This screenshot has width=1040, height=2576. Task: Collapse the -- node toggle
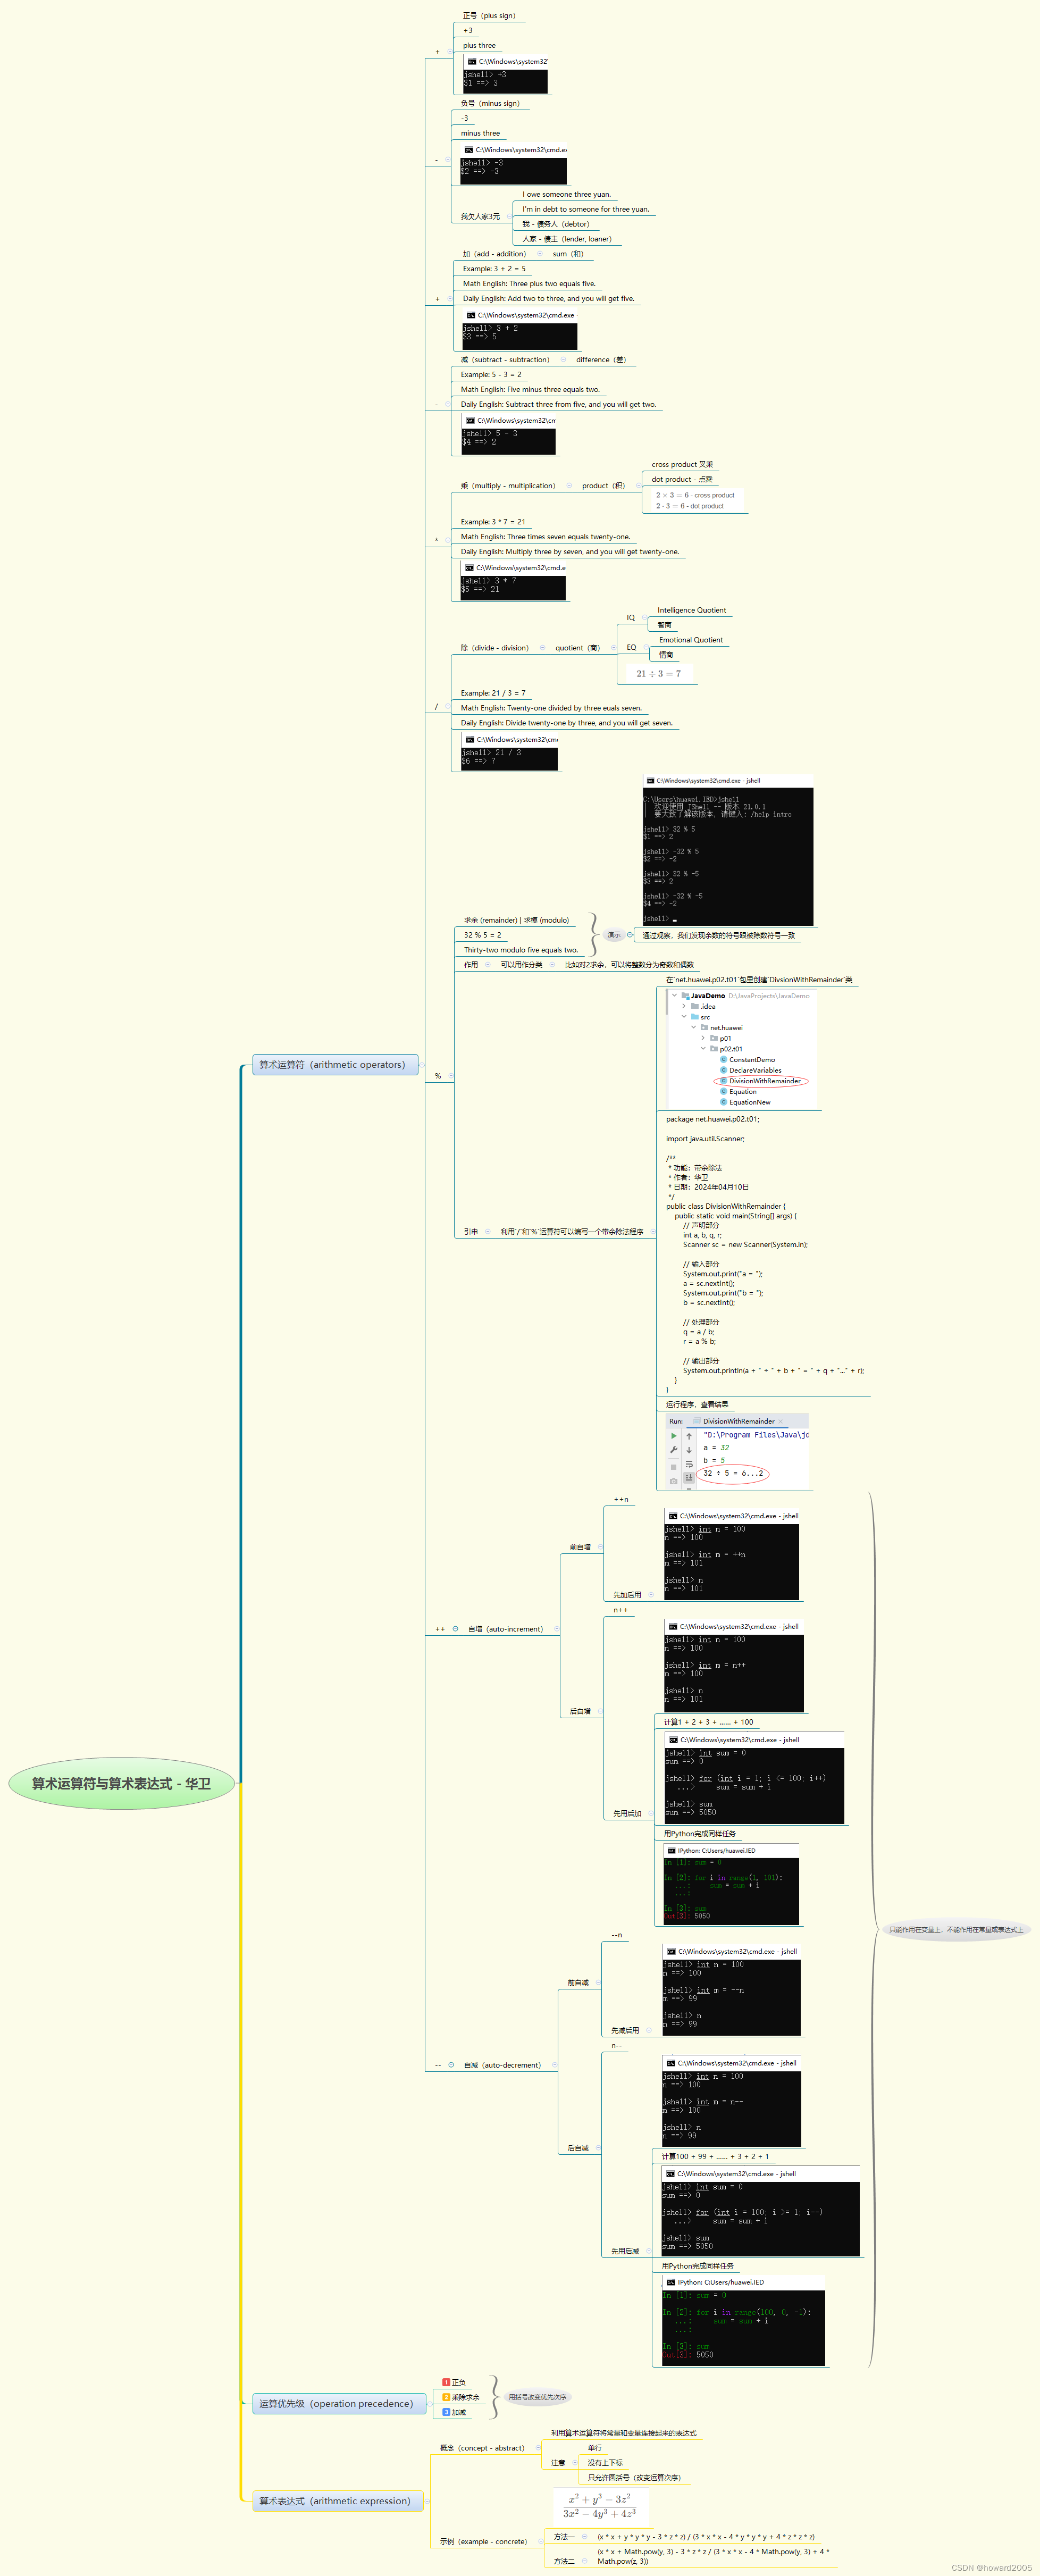451,2065
